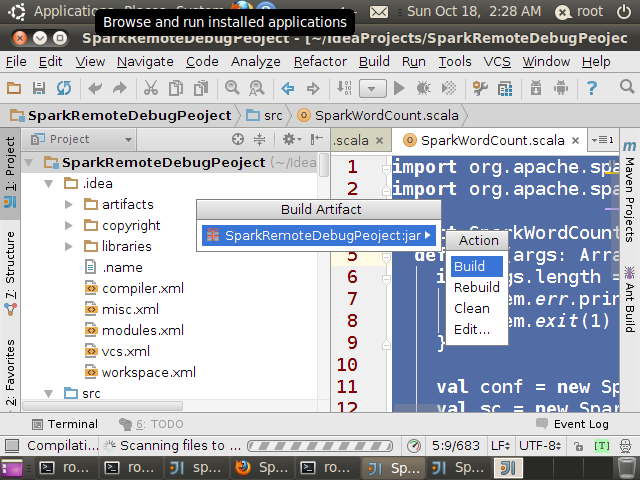Click the Copy icon in toolbar
The width and height of the screenshot is (640, 480).
click(176, 88)
